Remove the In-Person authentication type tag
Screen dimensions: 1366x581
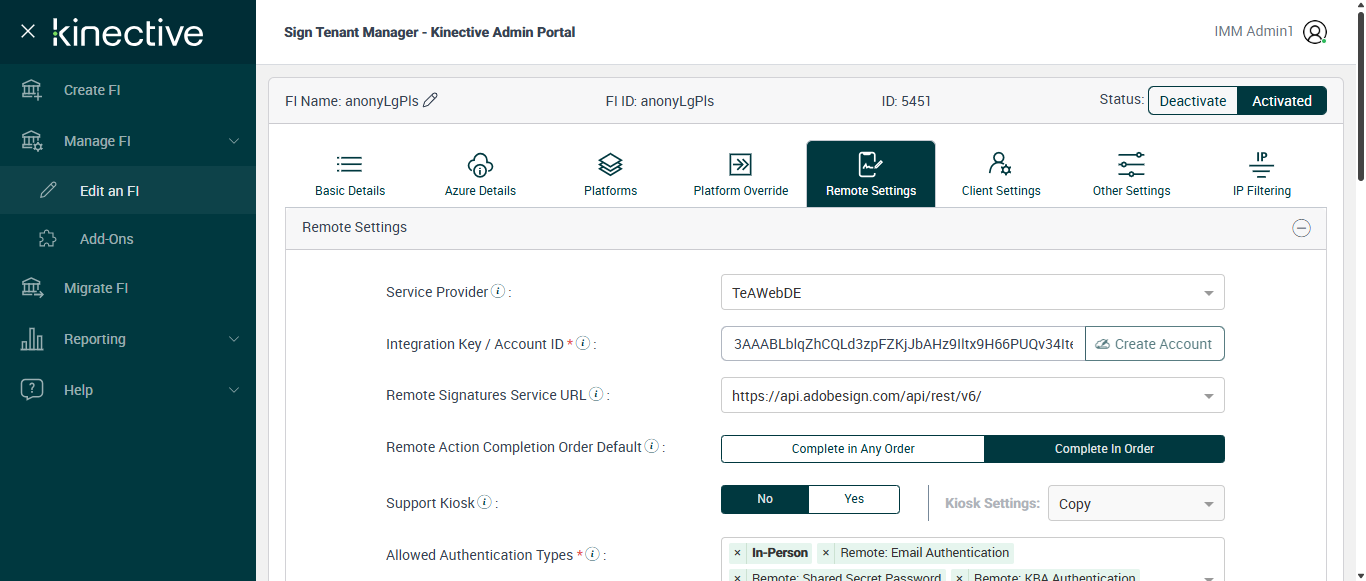(737, 553)
